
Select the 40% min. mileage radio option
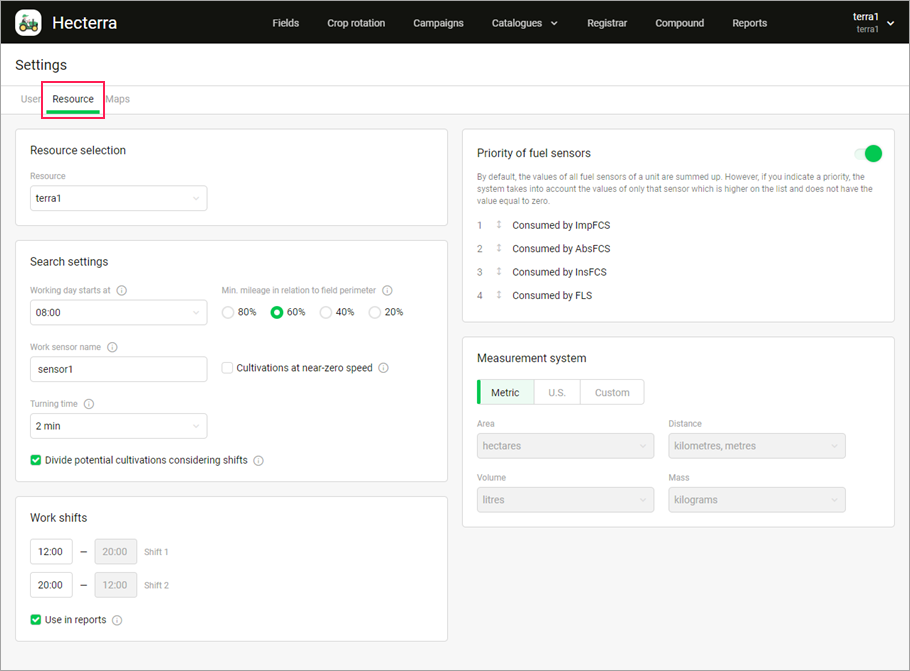coord(326,312)
